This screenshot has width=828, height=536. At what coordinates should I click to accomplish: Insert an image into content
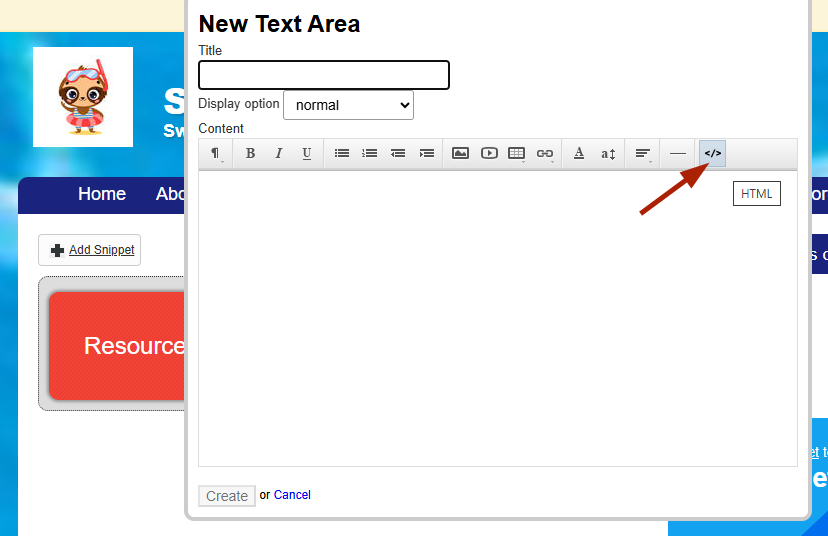[x=460, y=153]
